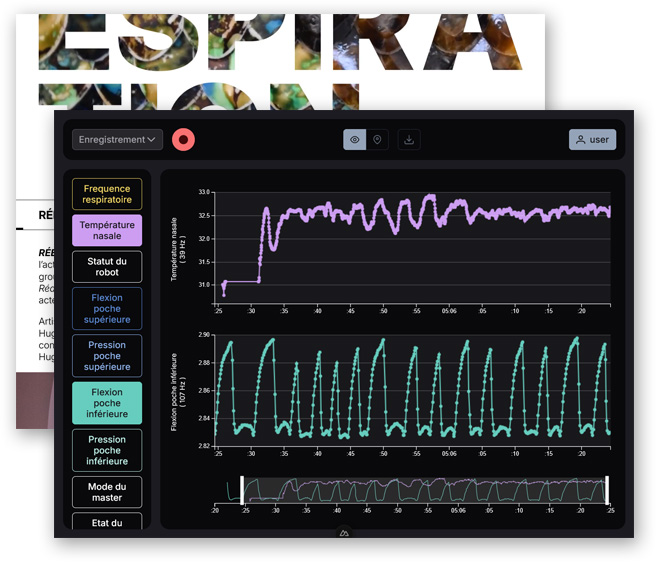Viewport: 656px width, 562px height.
Task: Enable Flexion poche supérieure signal
Action: tap(107, 309)
